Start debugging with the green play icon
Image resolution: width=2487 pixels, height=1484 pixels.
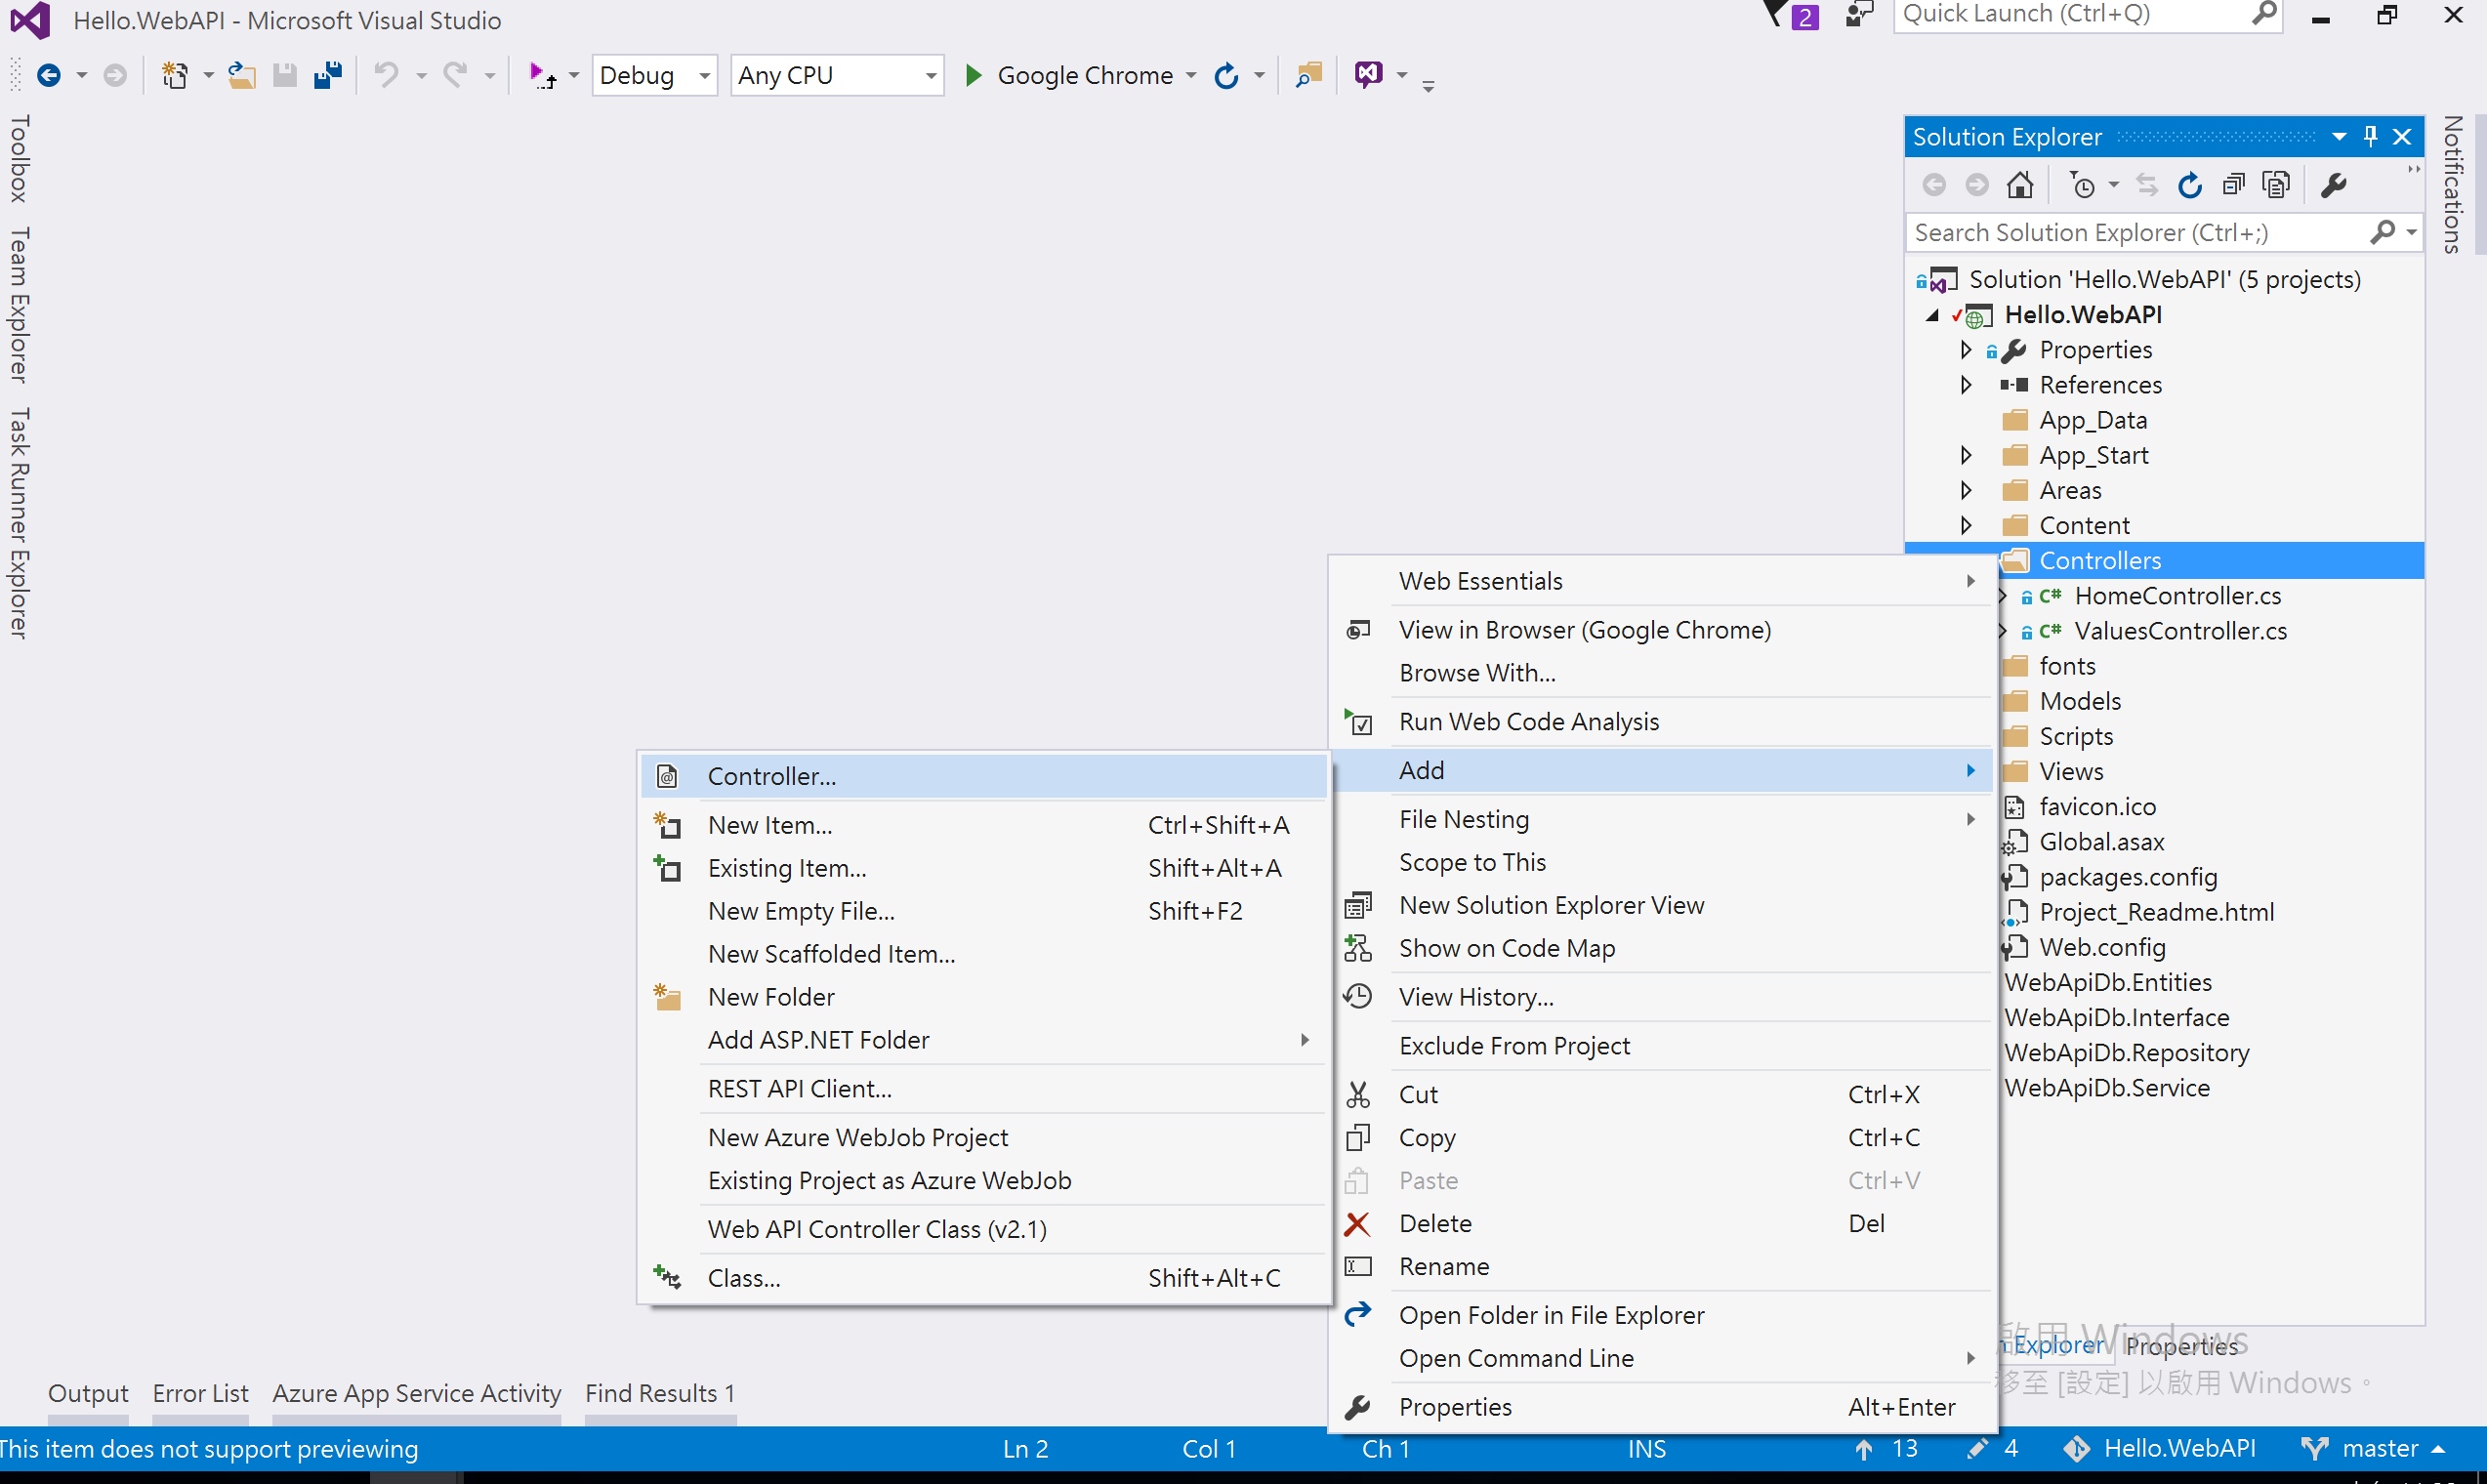[x=972, y=75]
